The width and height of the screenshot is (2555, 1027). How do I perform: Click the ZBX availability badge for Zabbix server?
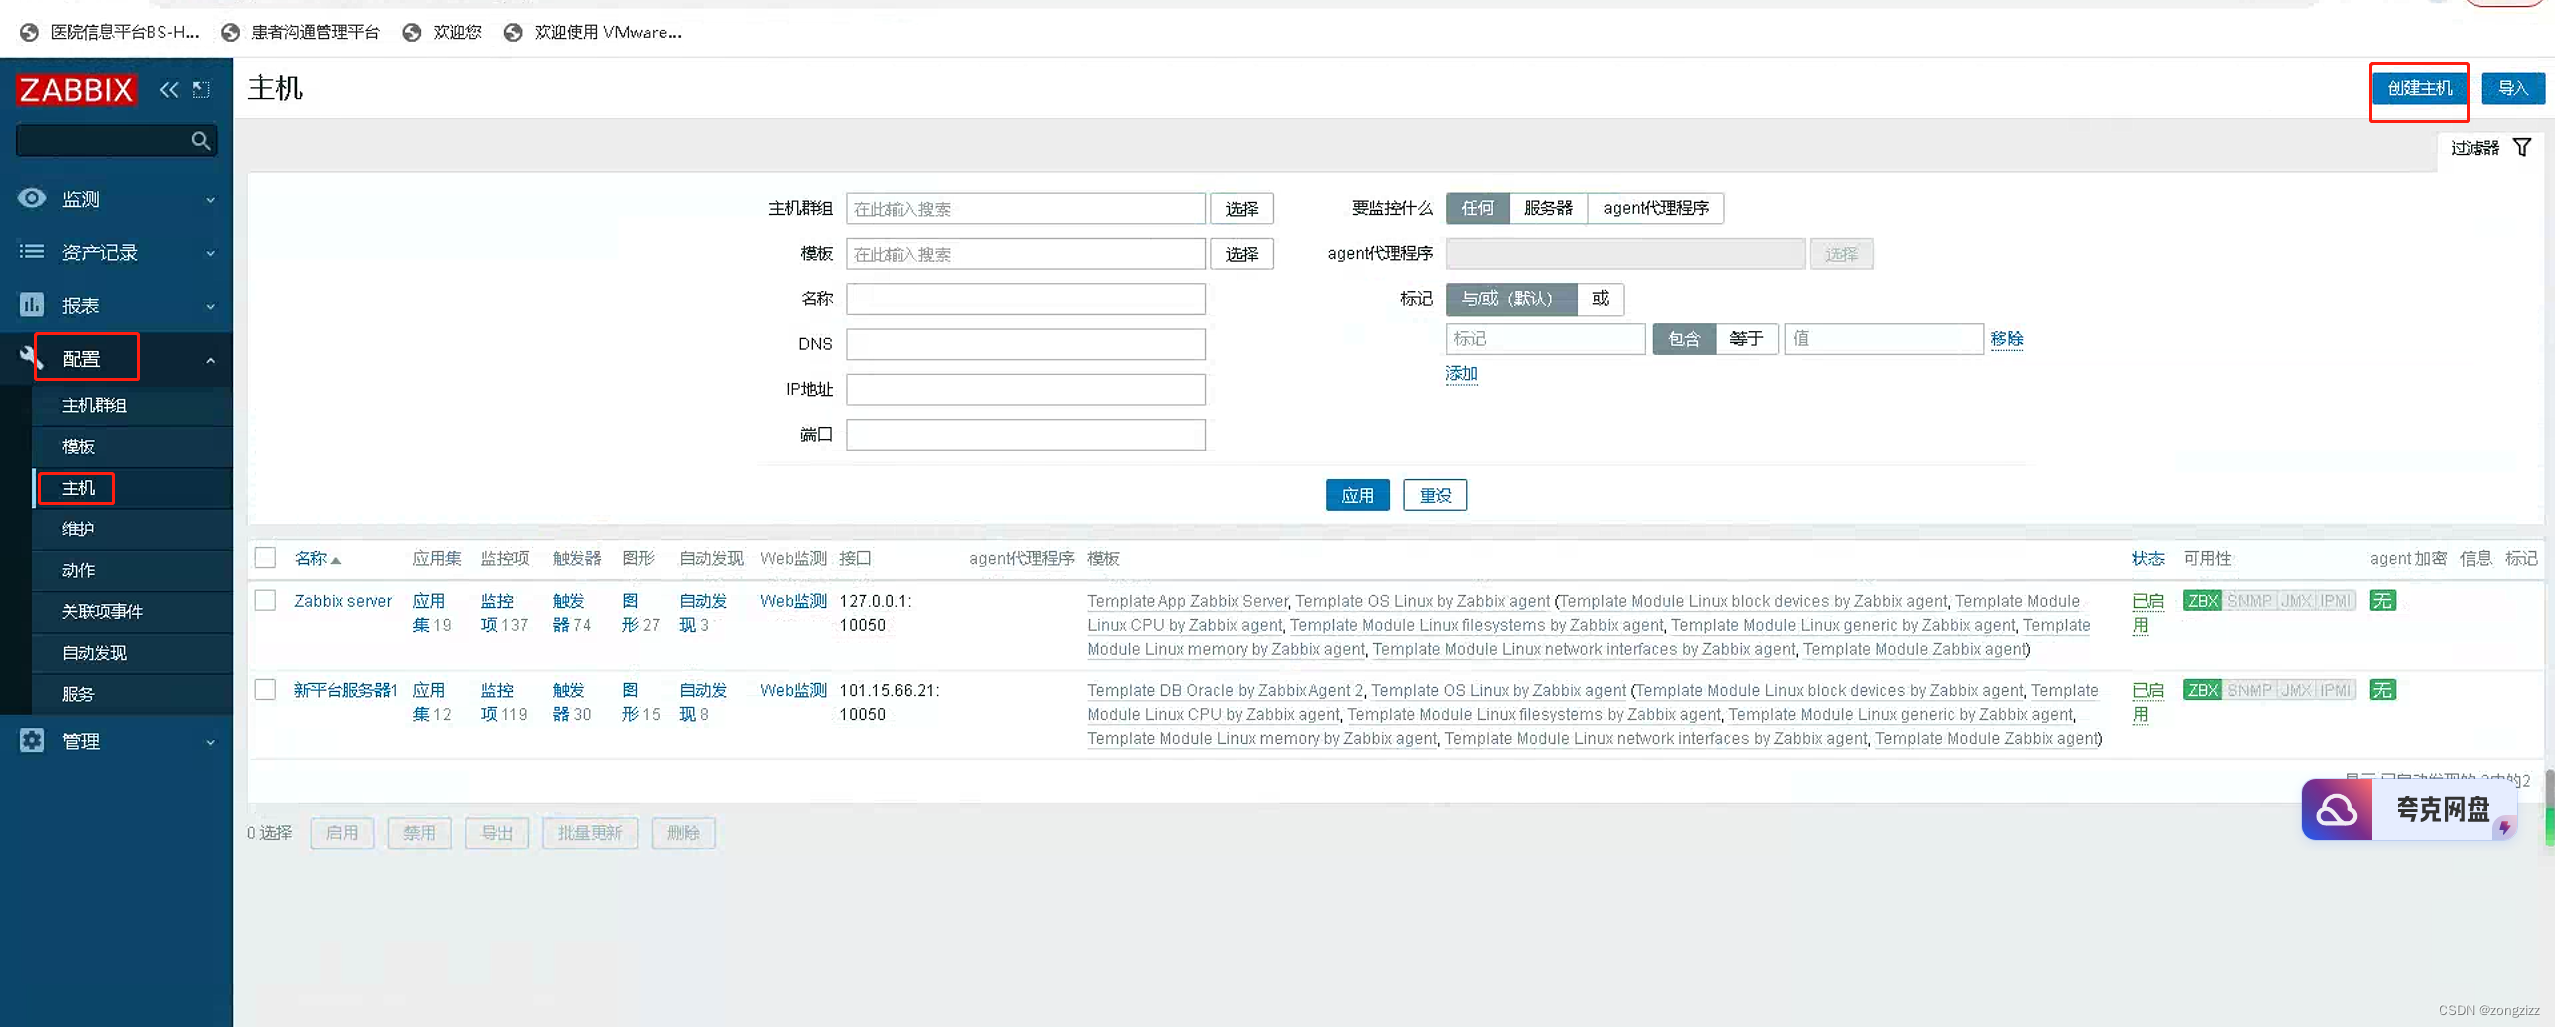point(2202,601)
